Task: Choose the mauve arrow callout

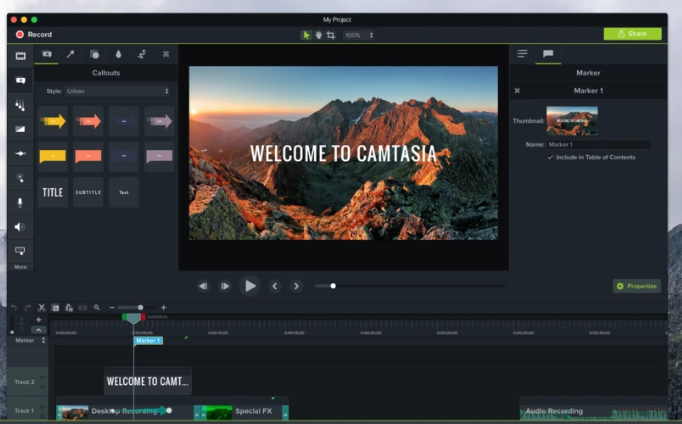Action: click(159, 121)
